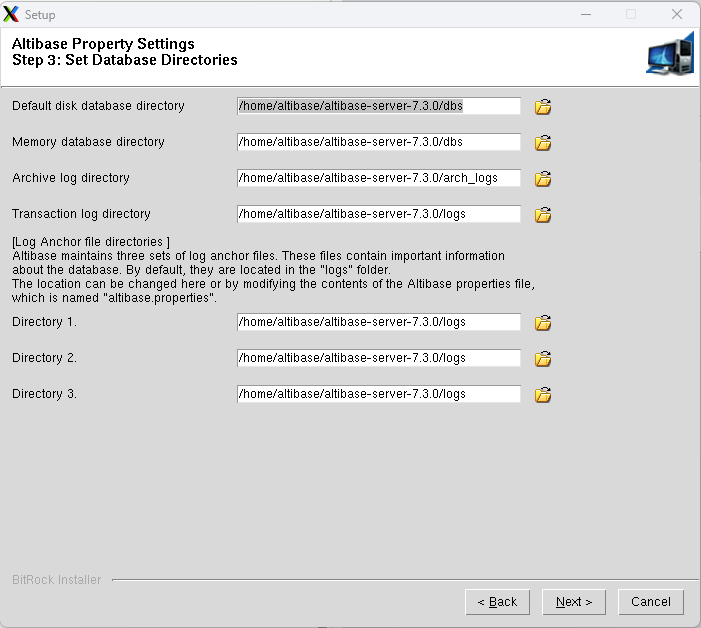701x628 pixels.
Task: Browse for Default disk database directory folder
Action: [543, 106]
